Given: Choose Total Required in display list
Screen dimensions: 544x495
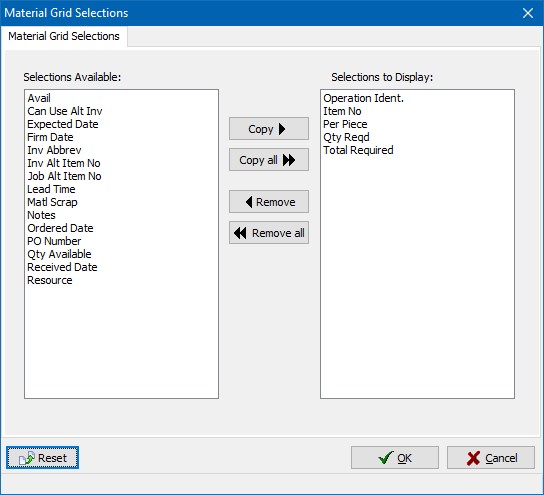Looking at the screenshot, I should 358,150.
